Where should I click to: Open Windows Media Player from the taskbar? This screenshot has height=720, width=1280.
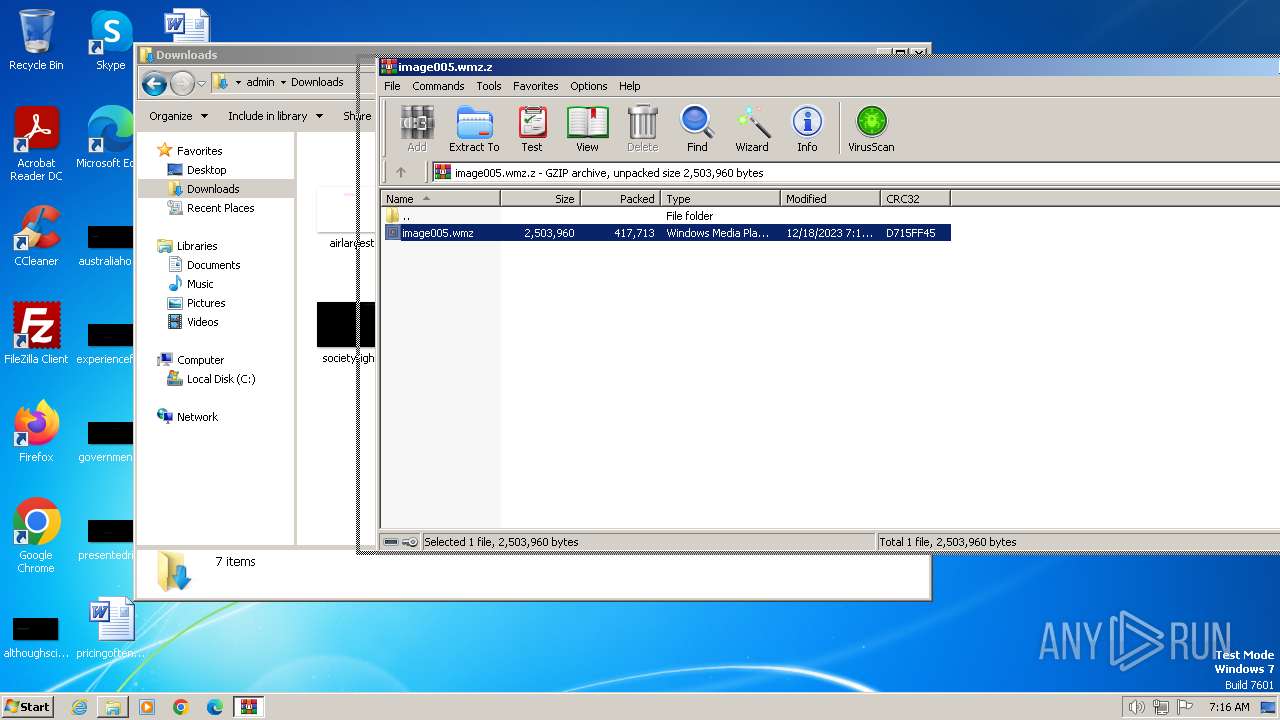[x=147, y=707]
